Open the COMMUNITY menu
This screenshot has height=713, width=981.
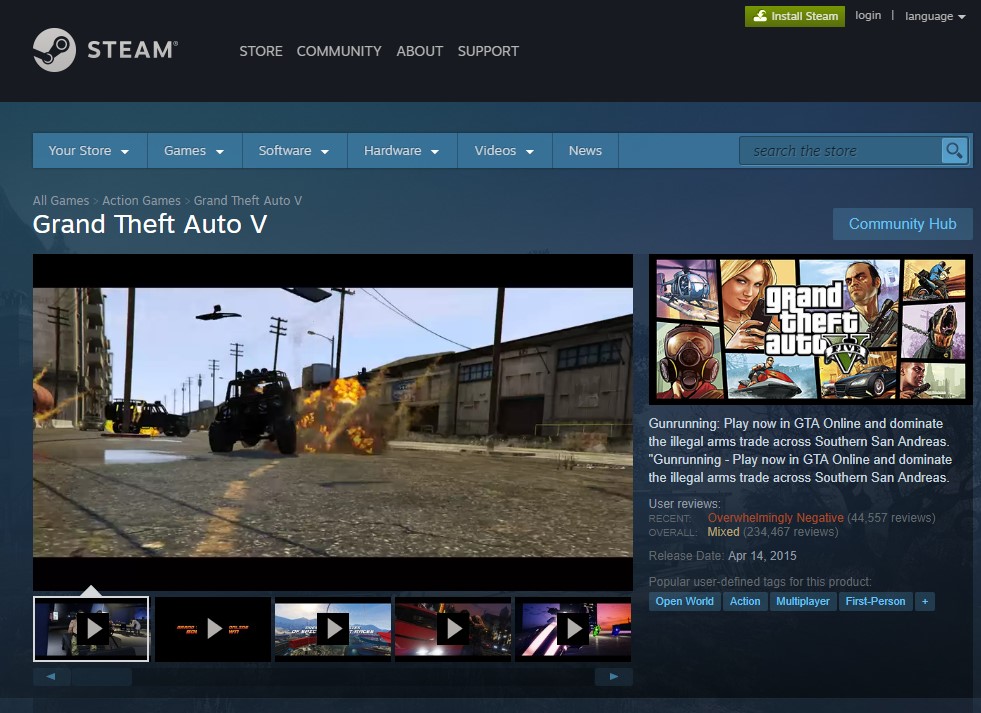[x=339, y=51]
